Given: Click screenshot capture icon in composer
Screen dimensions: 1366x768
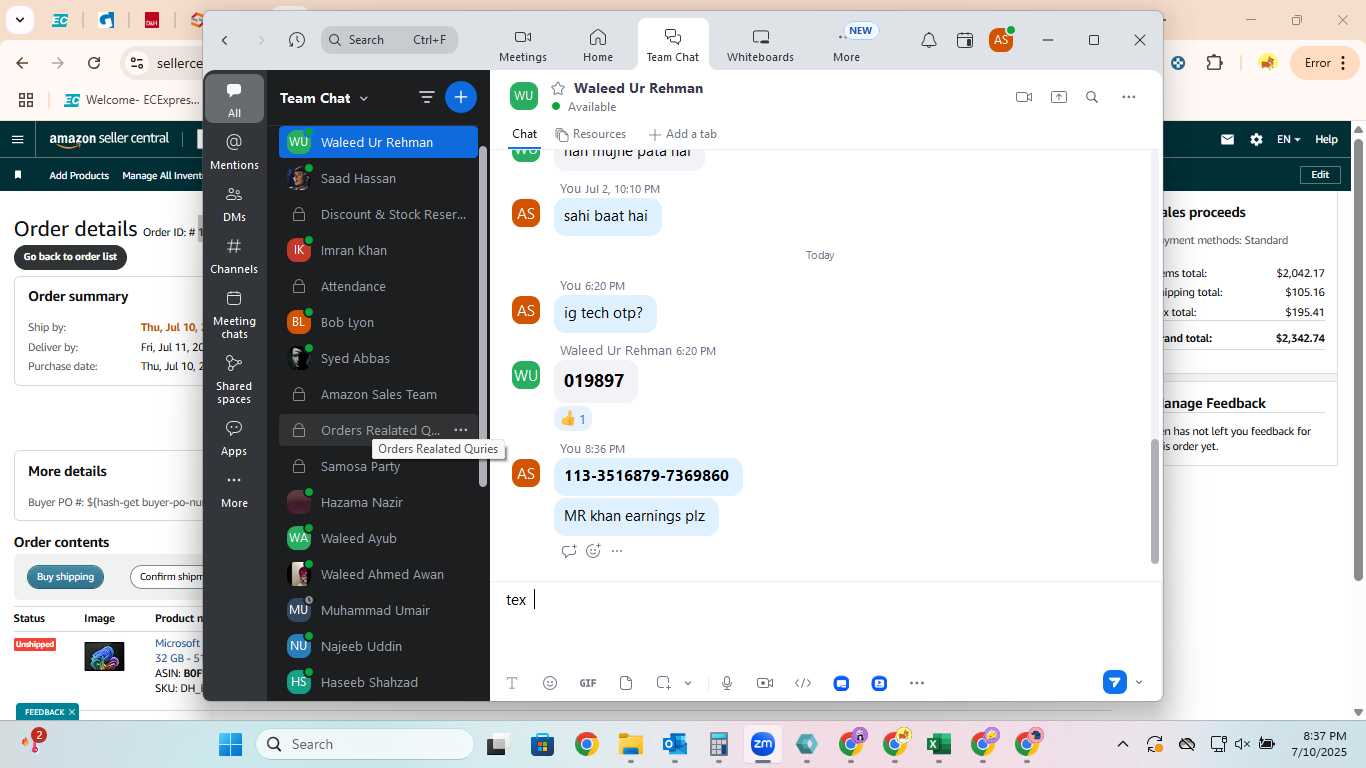Looking at the screenshot, I should pyautogui.click(x=664, y=683).
